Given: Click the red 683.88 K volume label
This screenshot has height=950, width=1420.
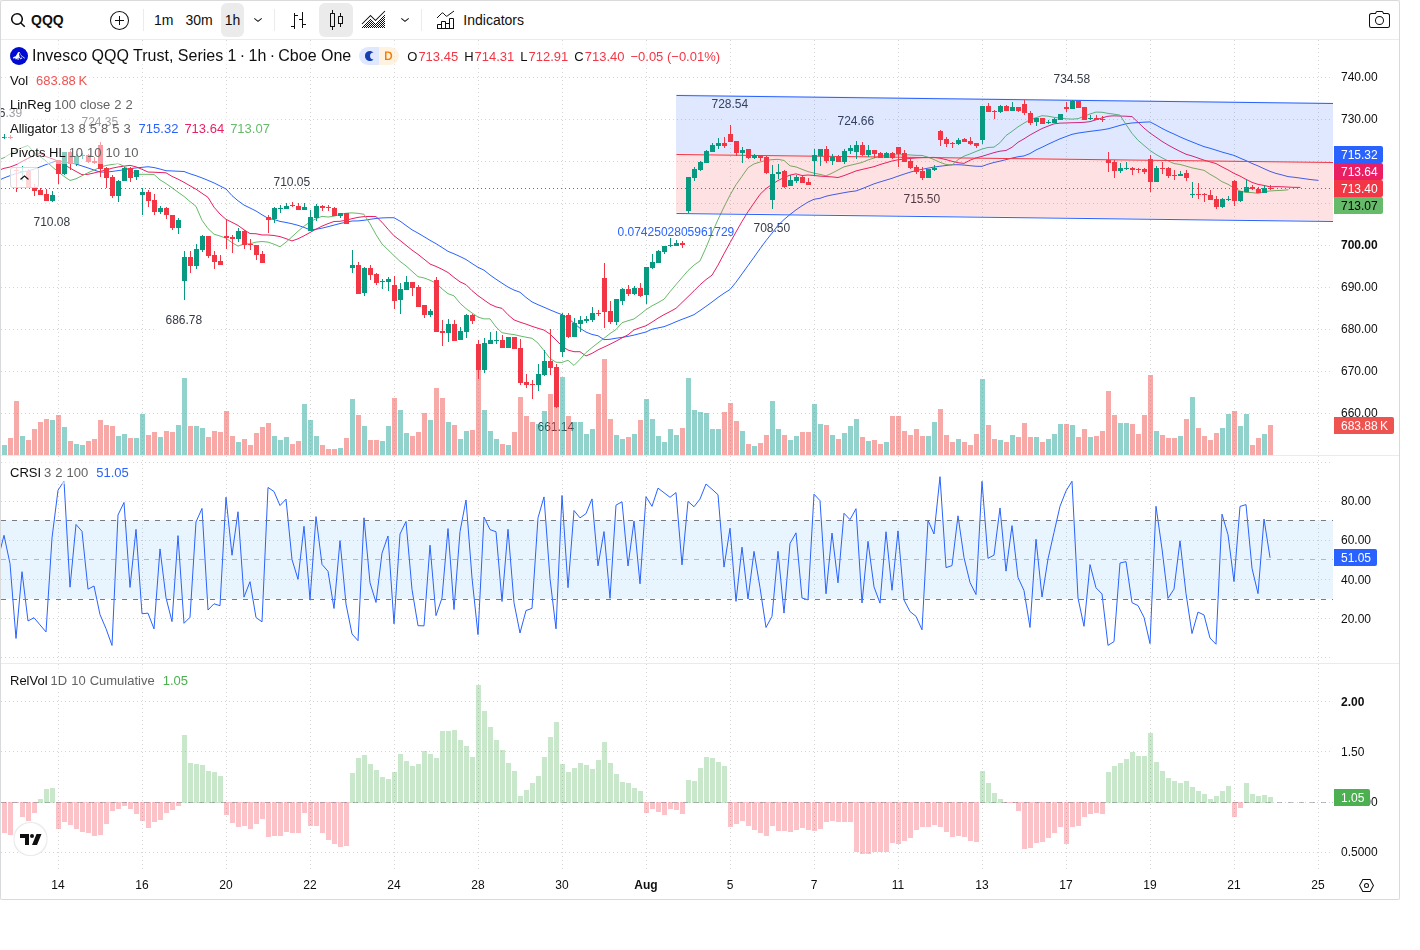Looking at the screenshot, I should pyautogui.click(x=1364, y=426).
